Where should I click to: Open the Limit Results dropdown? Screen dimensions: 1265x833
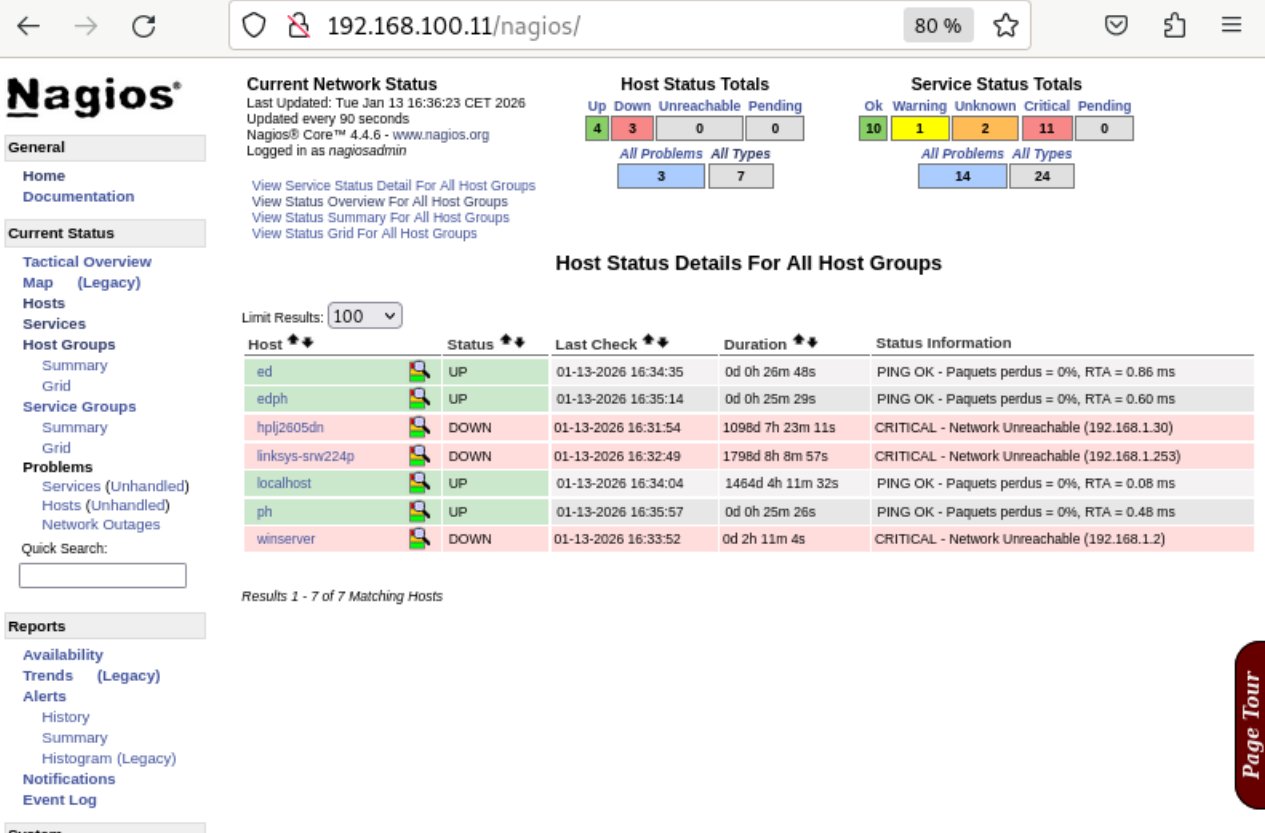pos(364,314)
